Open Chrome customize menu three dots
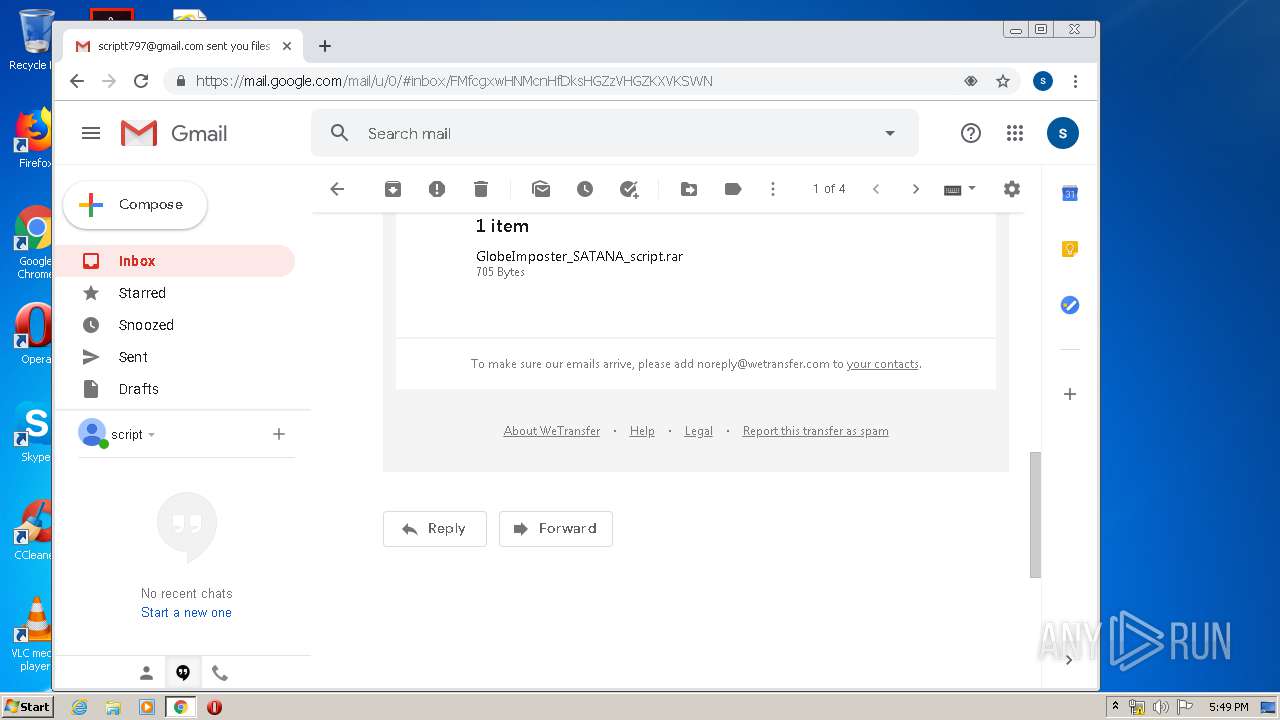Image resolution: width=1280 pixels, height=720 pixels. [1075, 81]
